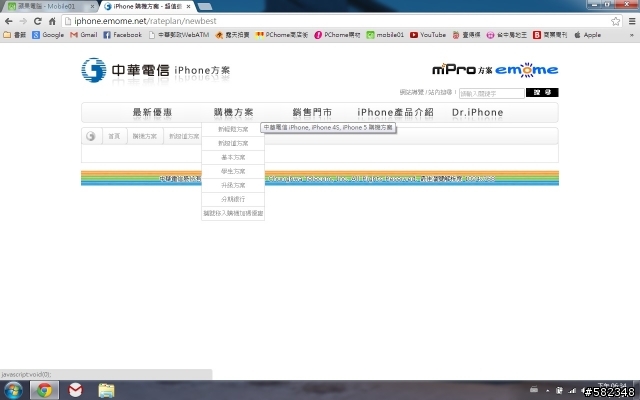Viewport: 640px width, 400px height.
Task: Click the address bar URL
Action: pos(145,21)
